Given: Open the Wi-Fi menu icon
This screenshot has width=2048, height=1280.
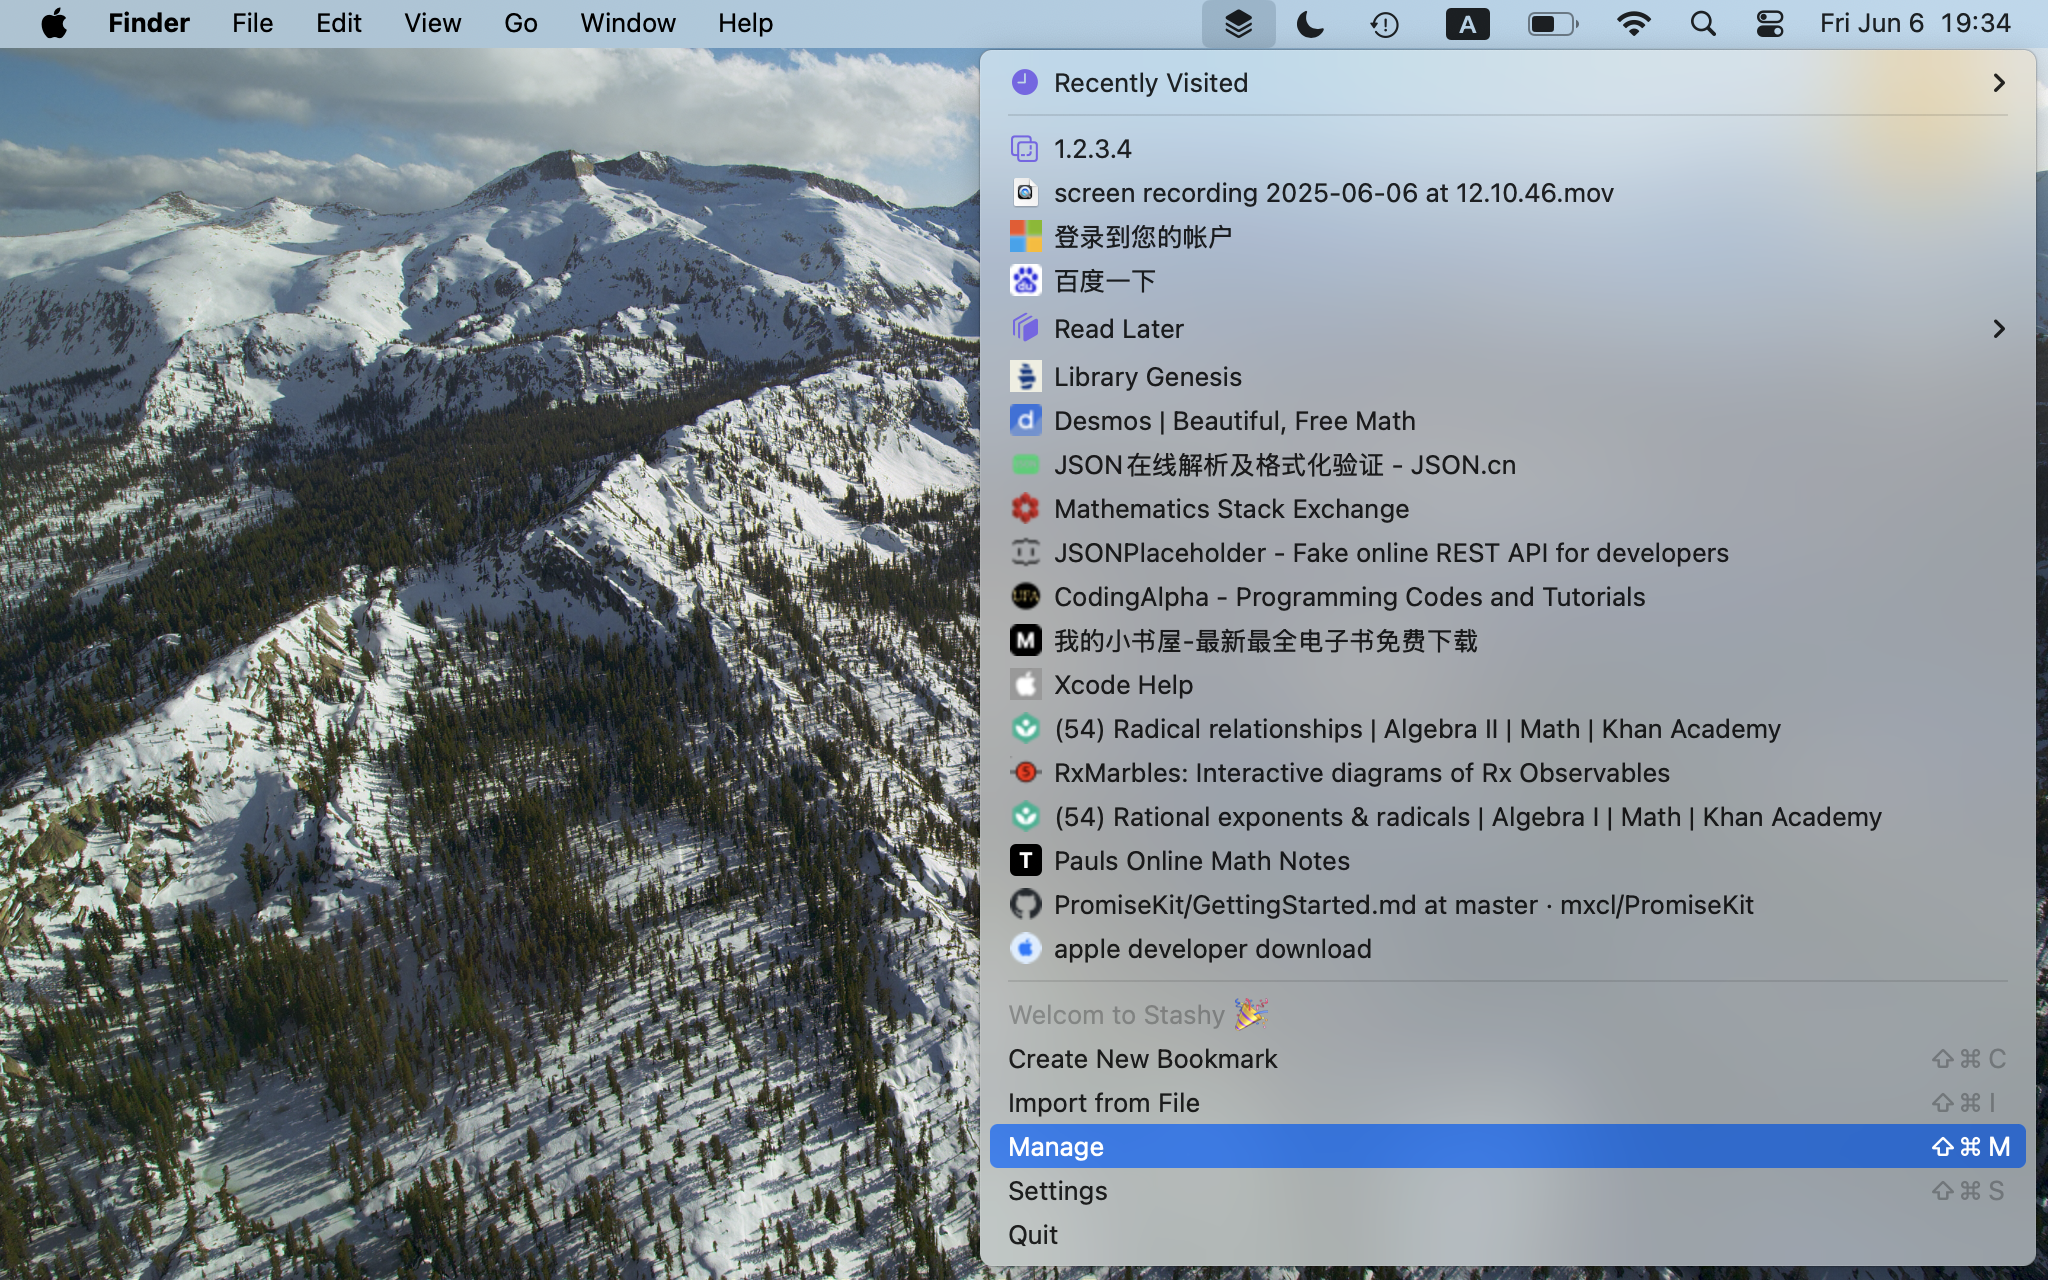Looking at the screenshot, I should (1633, 24).
